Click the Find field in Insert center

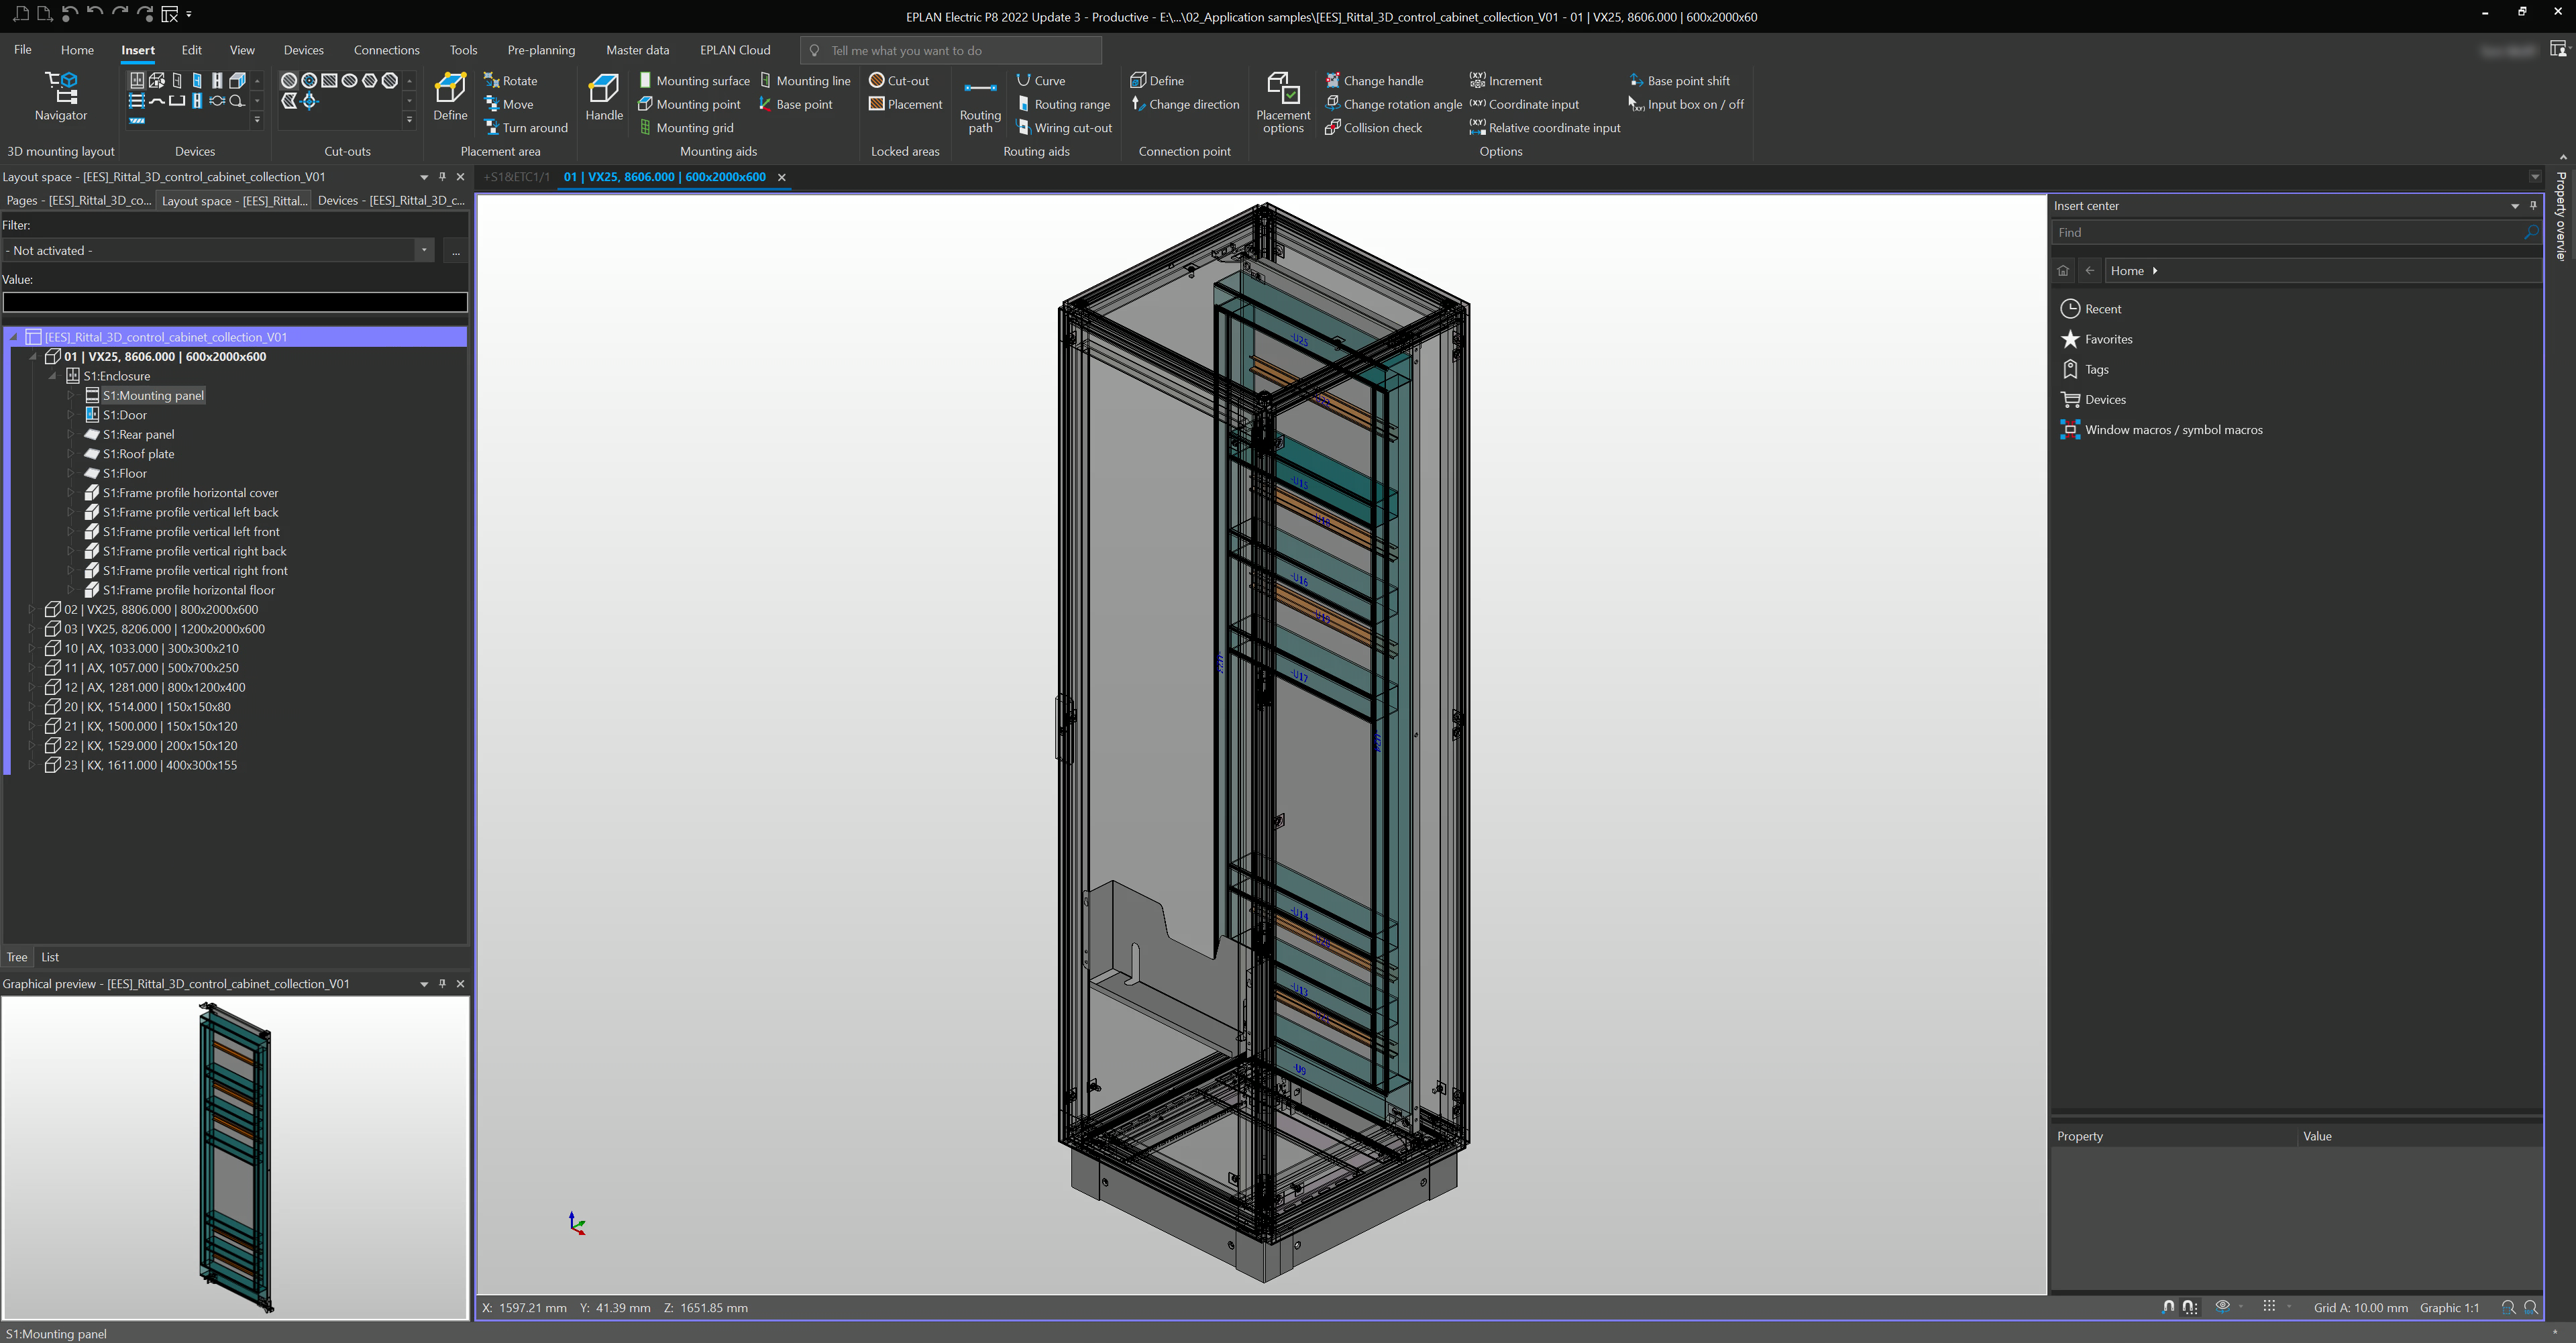click(x=2285, y=232)
